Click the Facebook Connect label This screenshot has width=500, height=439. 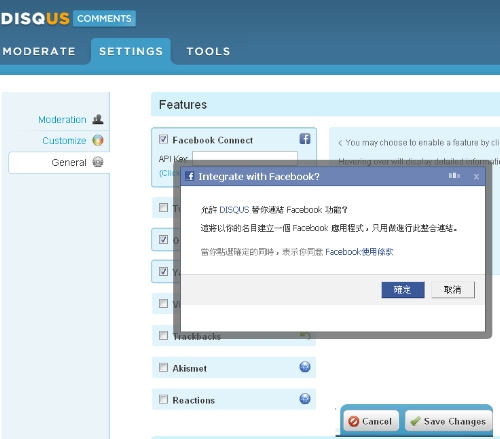213,140
